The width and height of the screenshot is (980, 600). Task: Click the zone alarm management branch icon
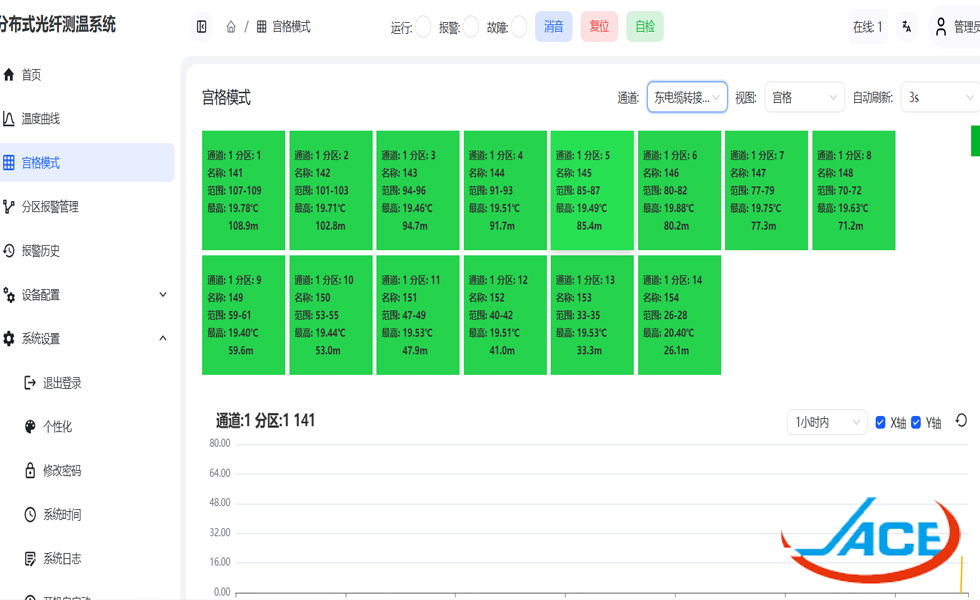pos(9,207)
